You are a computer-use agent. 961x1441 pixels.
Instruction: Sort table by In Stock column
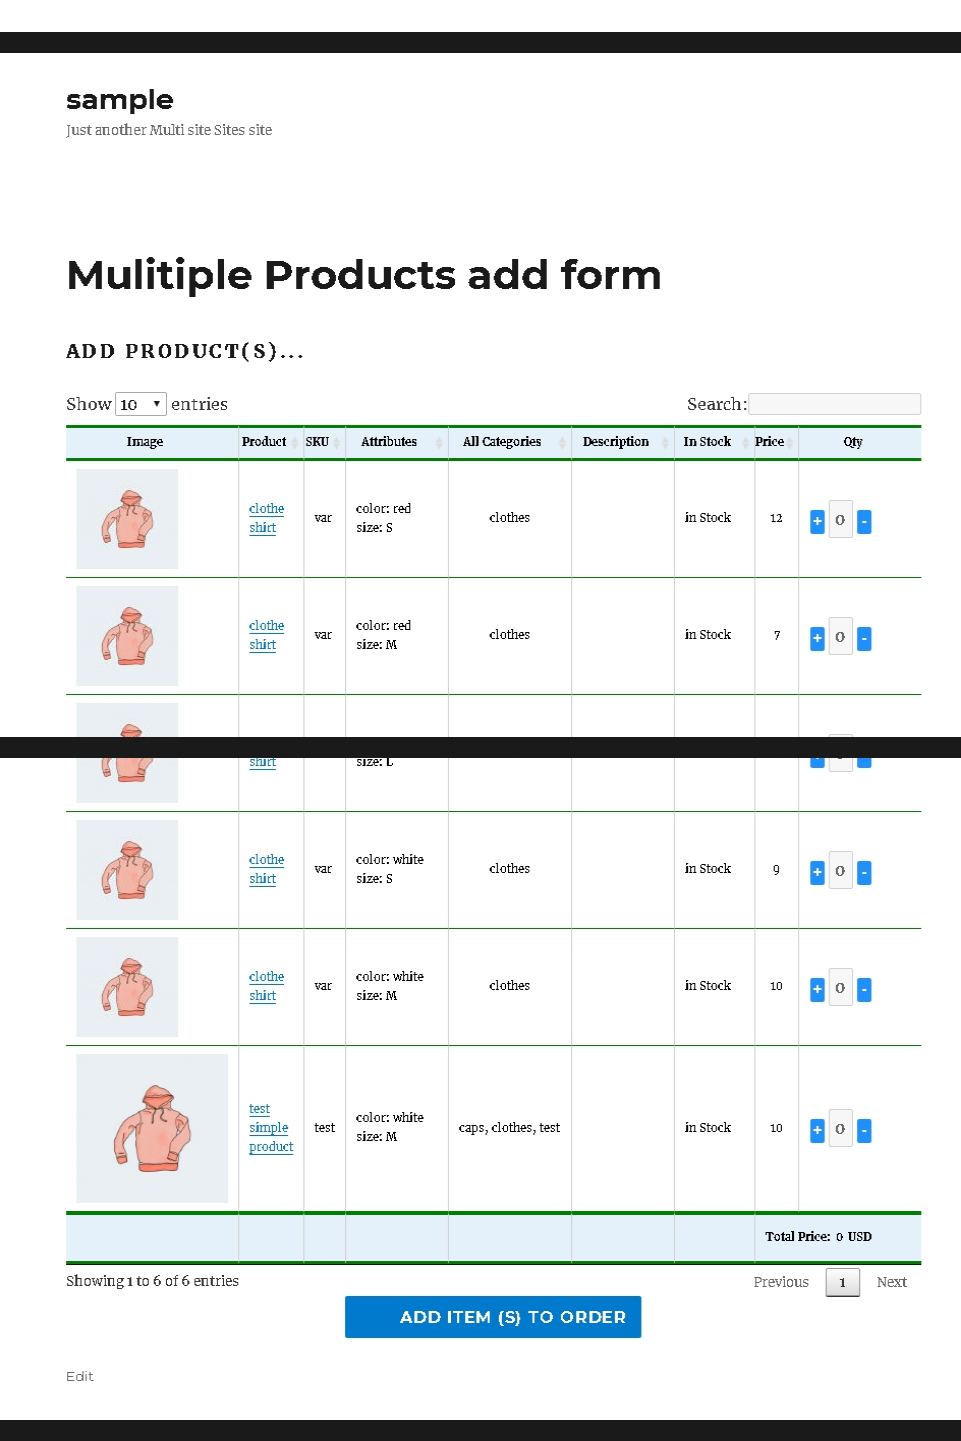point(713,442)
